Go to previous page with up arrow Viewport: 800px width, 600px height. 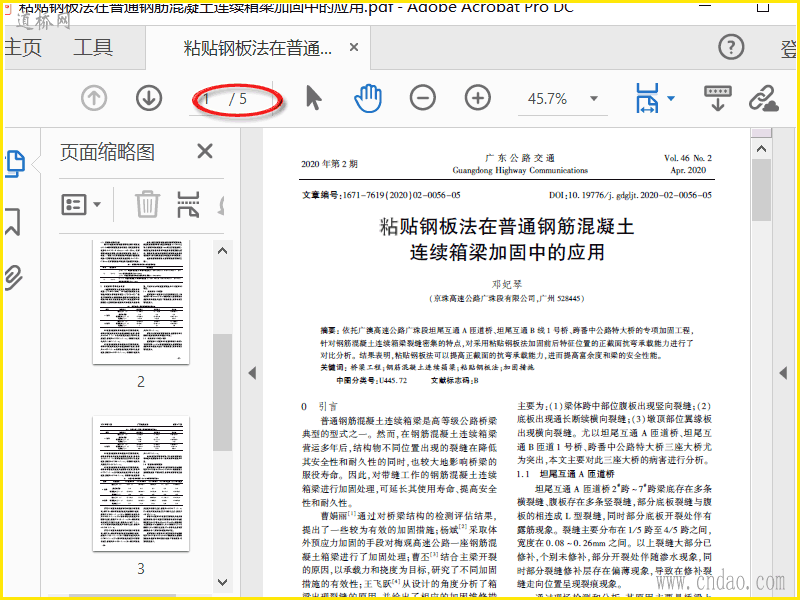(x=94, y=98)
